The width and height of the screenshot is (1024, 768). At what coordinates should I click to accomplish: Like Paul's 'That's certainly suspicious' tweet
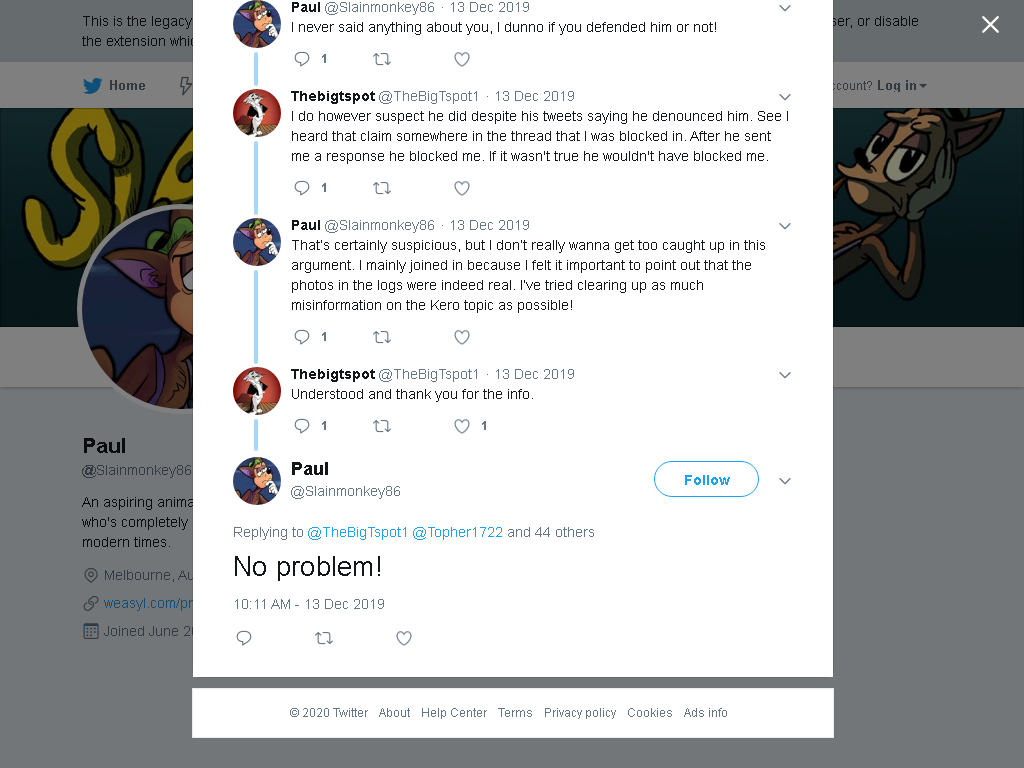pyautogui.click(x=462, y=337)
